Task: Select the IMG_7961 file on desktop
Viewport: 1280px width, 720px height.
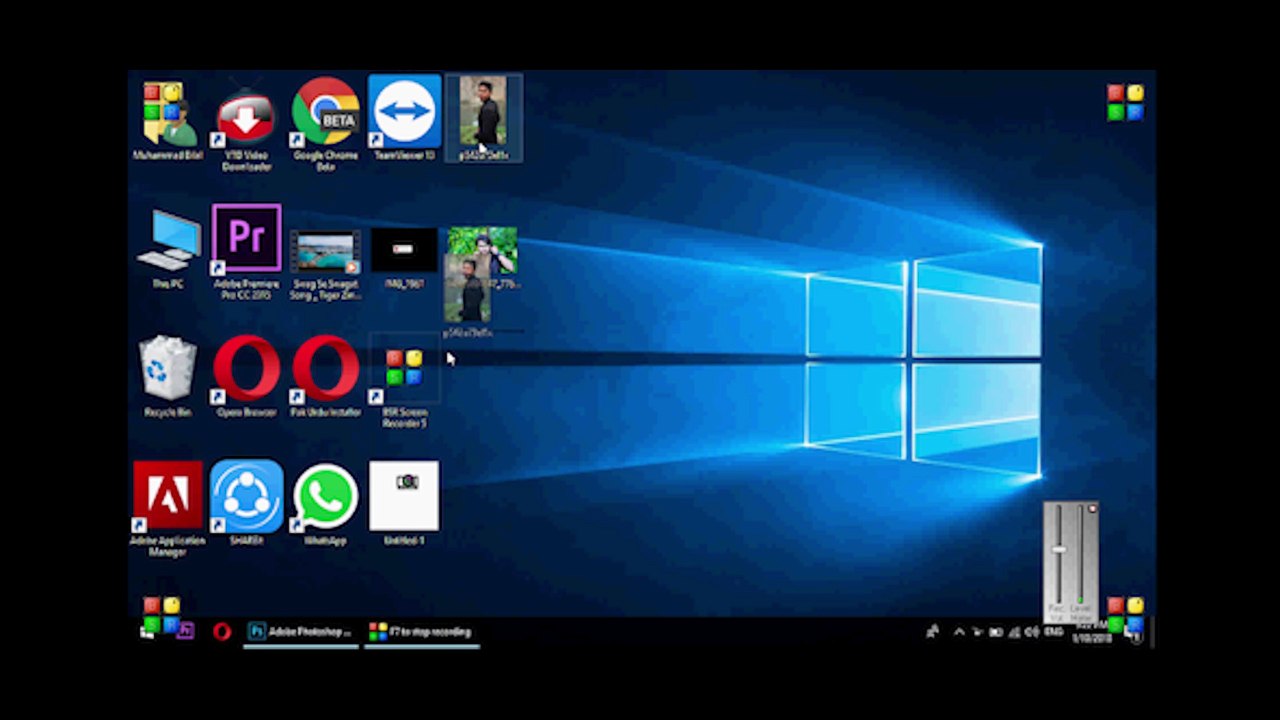Action: (404, 259)
